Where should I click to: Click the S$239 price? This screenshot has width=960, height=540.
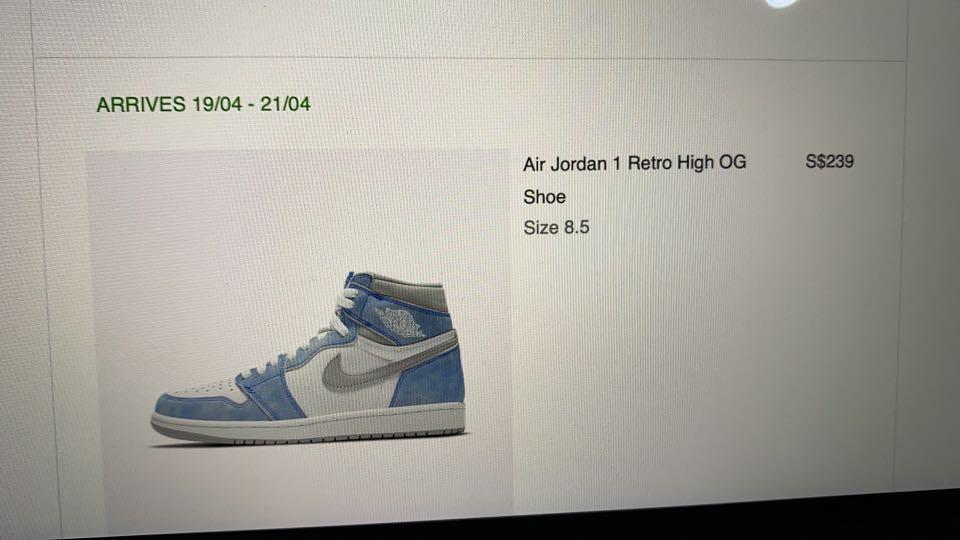pyautogui.click(x=829, y=162)
